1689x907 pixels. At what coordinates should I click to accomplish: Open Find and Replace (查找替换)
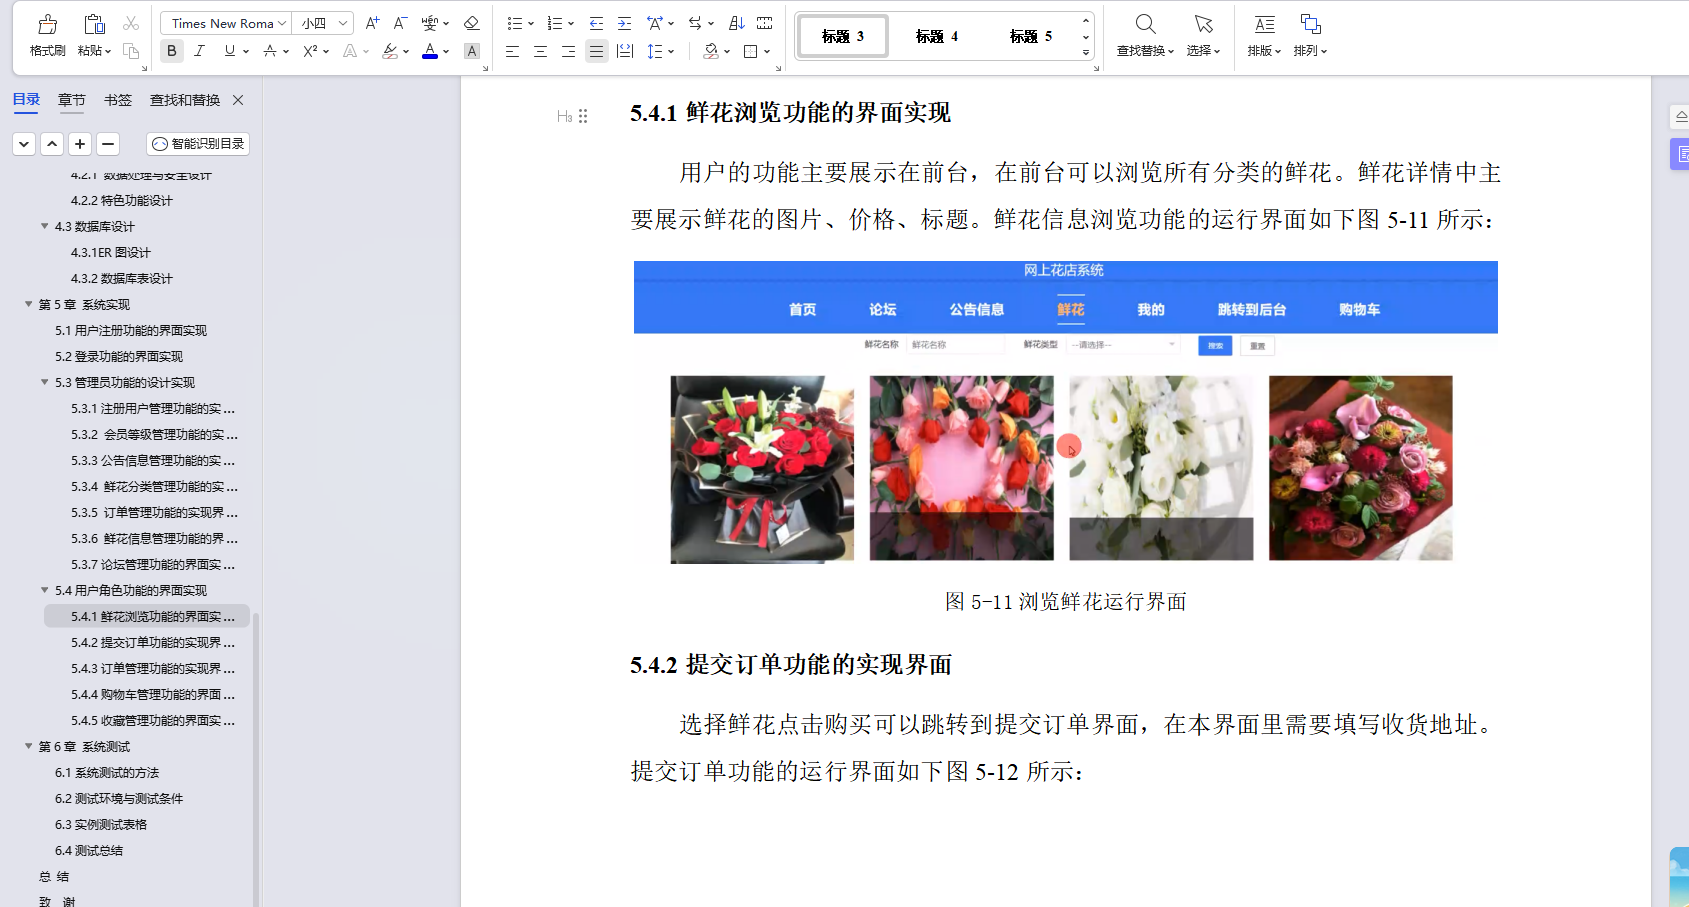click(x=1145, y=36)
